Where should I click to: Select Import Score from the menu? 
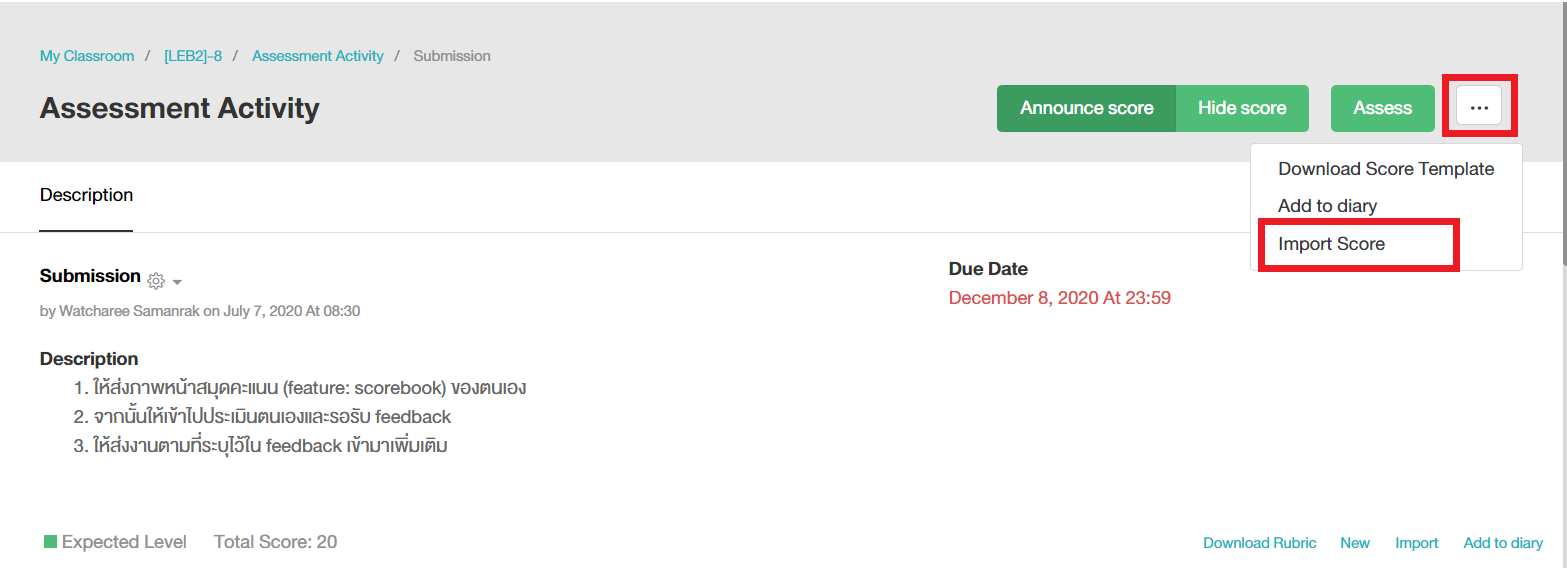[1331, 244]
